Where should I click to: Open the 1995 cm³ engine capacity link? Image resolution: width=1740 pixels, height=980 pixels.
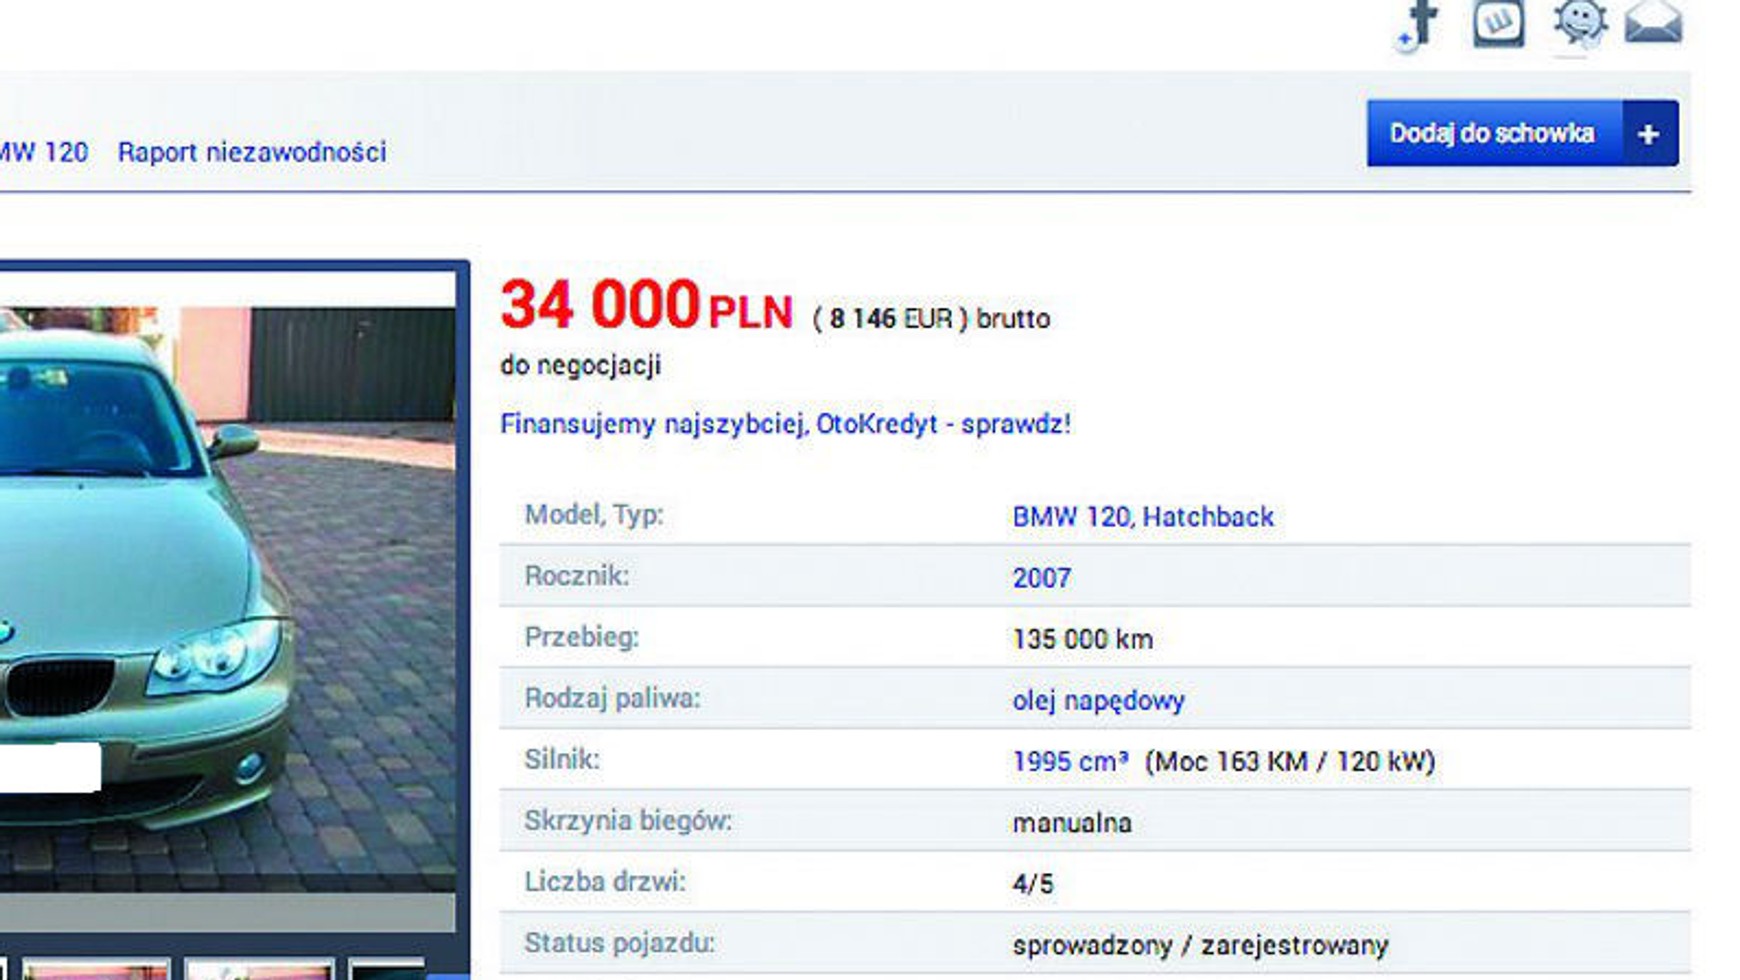[1070, 761]
